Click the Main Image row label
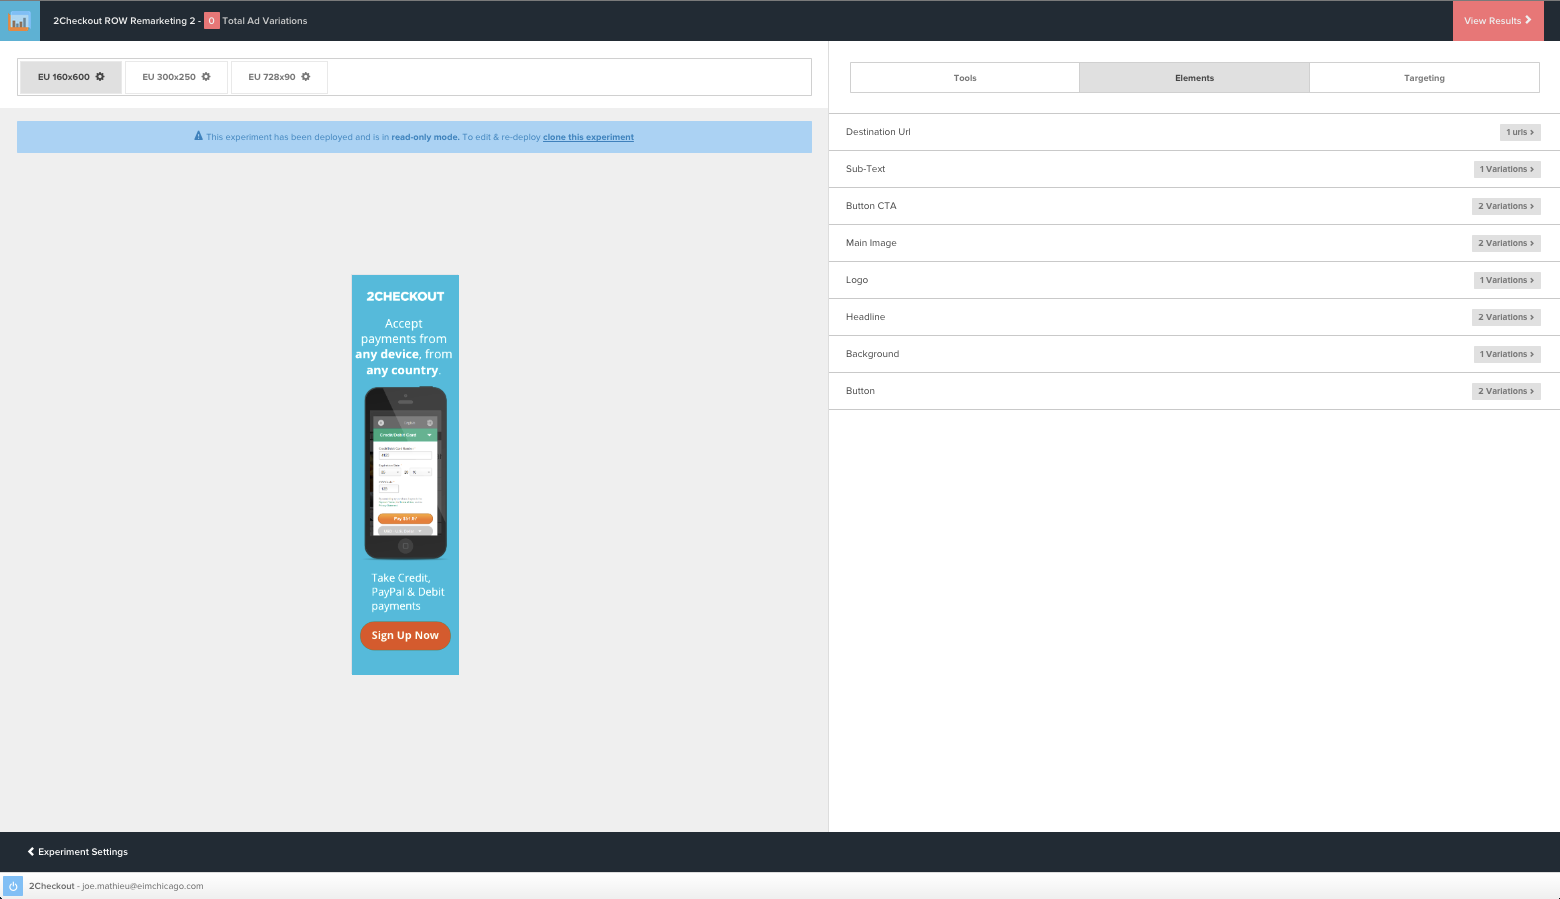Screen dimensions: 1560x899 coord(871,243)
